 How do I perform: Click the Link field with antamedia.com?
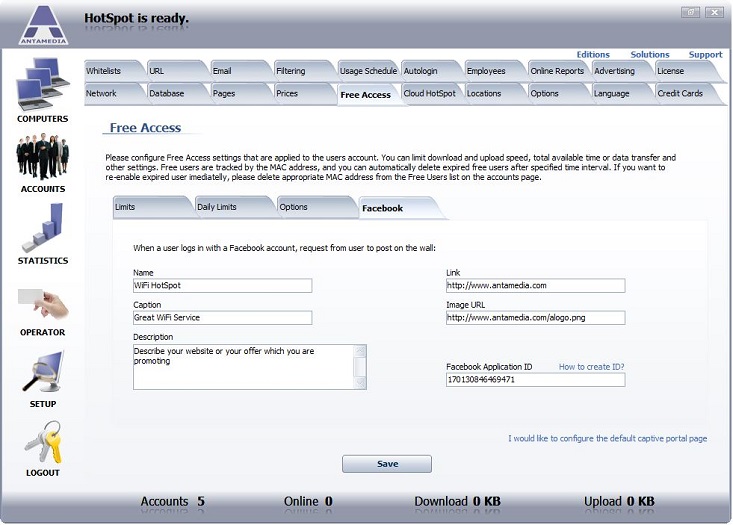click(x=536, y=286)
